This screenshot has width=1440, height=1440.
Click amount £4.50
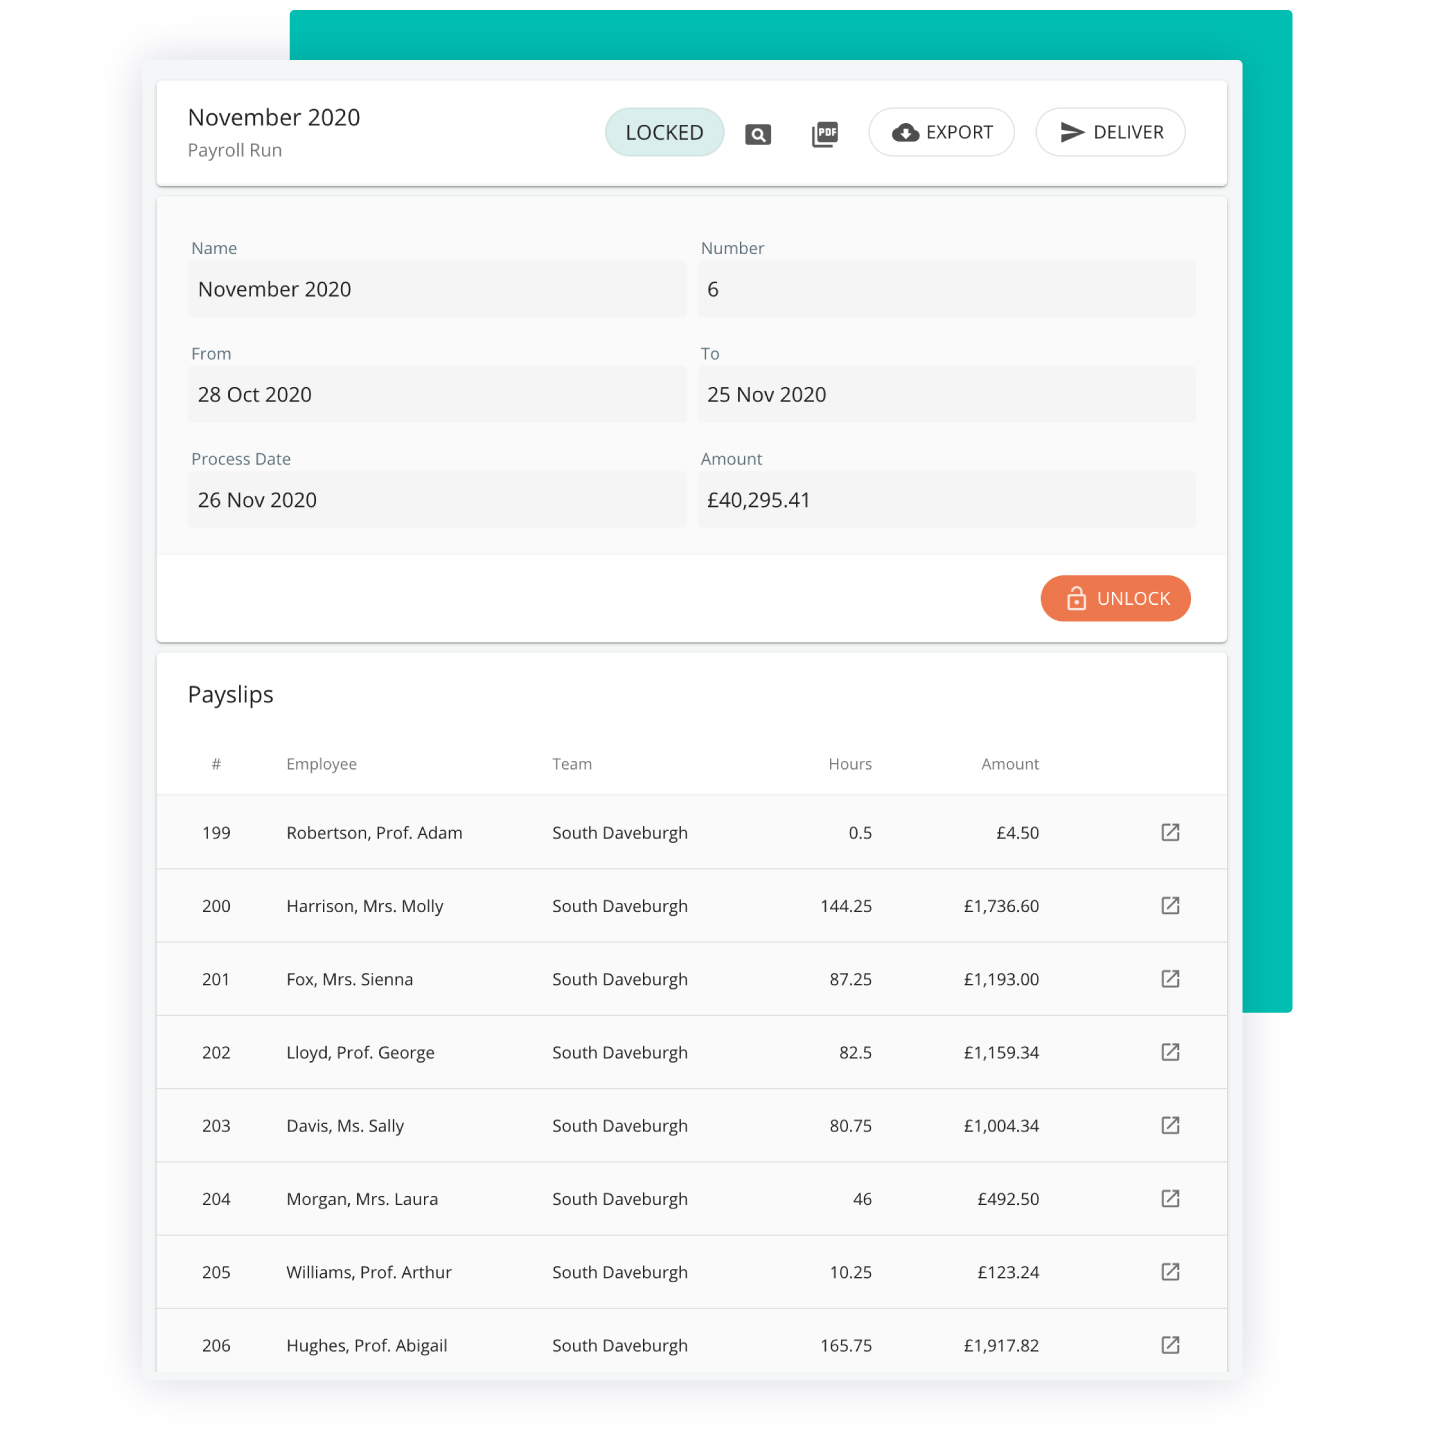[1017, 833]
